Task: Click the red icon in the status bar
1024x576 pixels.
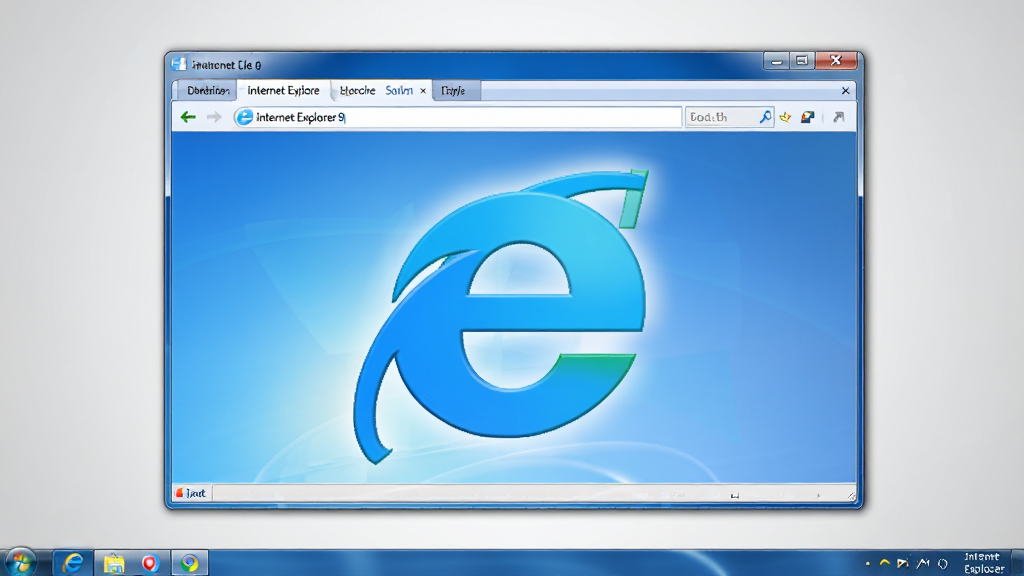Action: (x=179, y=493)
